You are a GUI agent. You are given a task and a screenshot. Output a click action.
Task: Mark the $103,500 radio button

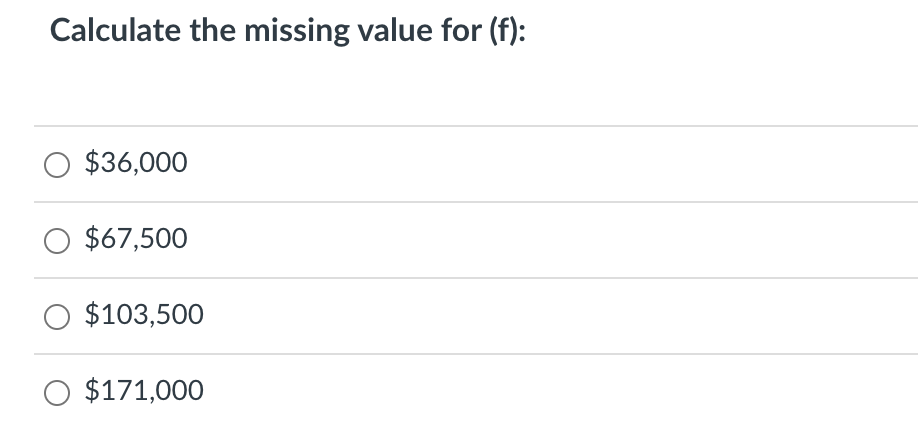tap(57, 317)
